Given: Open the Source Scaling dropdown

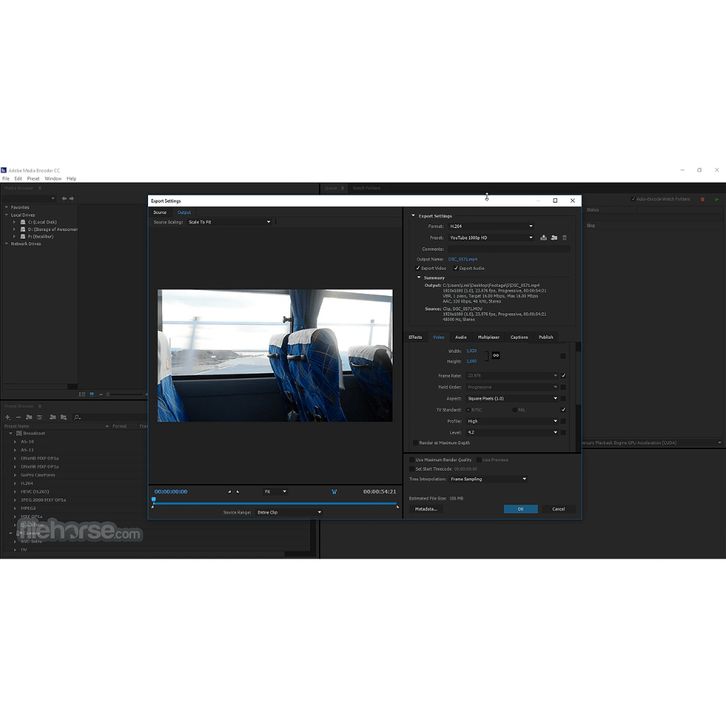Looking at the screenshot, I should [228, 222].
